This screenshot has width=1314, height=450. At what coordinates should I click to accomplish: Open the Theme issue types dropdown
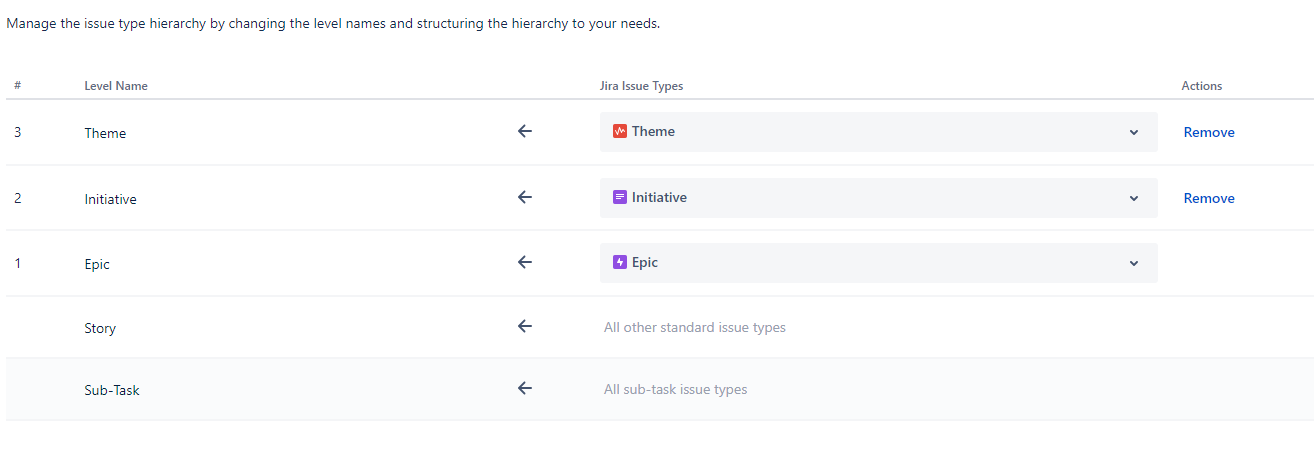[878, 132]
